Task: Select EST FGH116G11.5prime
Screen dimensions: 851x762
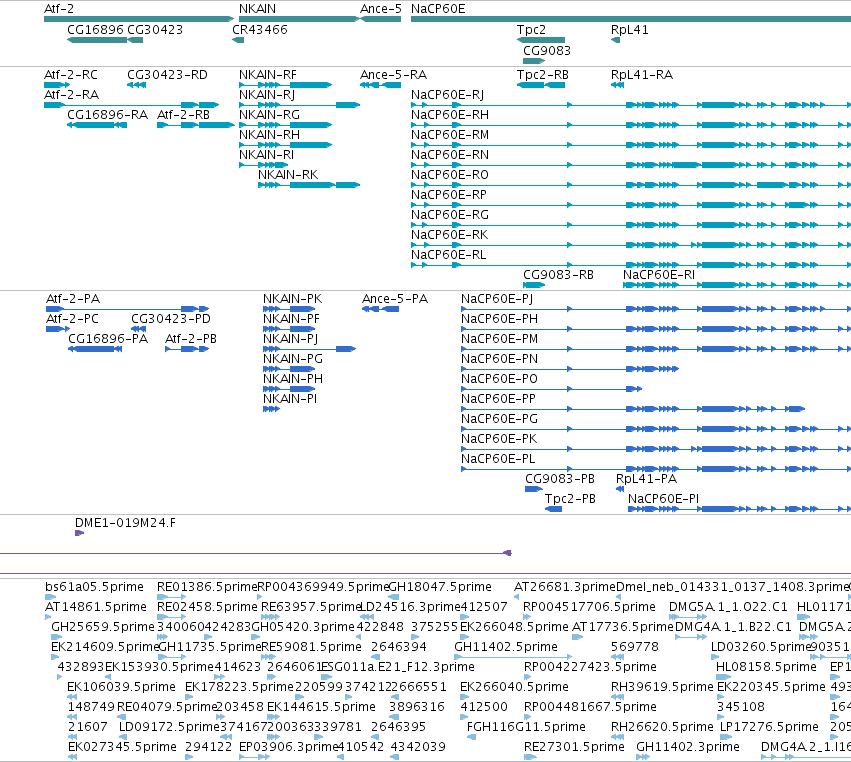Action: (526, 727)
